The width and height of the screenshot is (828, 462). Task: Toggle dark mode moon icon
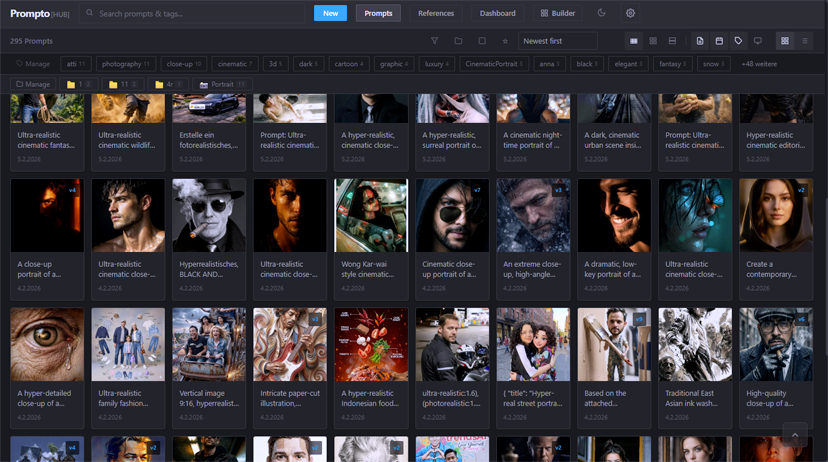(601, 13)
